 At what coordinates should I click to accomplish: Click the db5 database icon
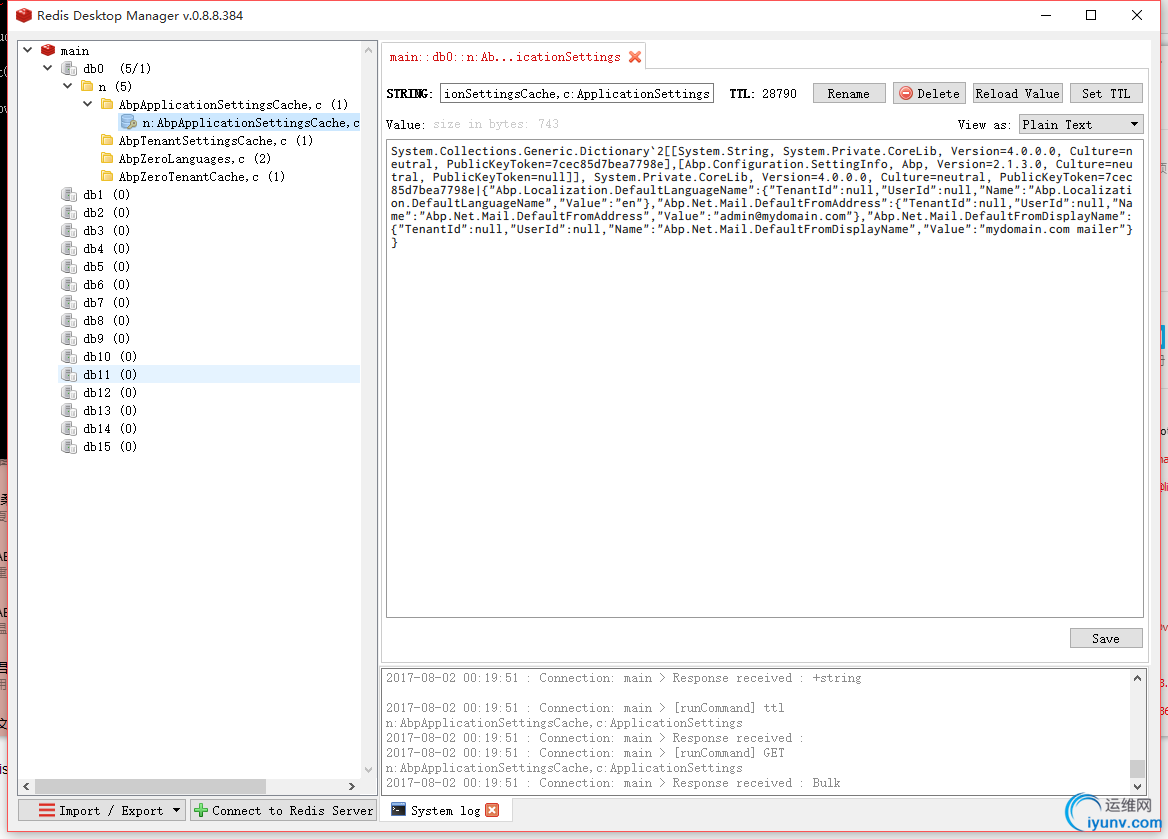pos(69,266)
